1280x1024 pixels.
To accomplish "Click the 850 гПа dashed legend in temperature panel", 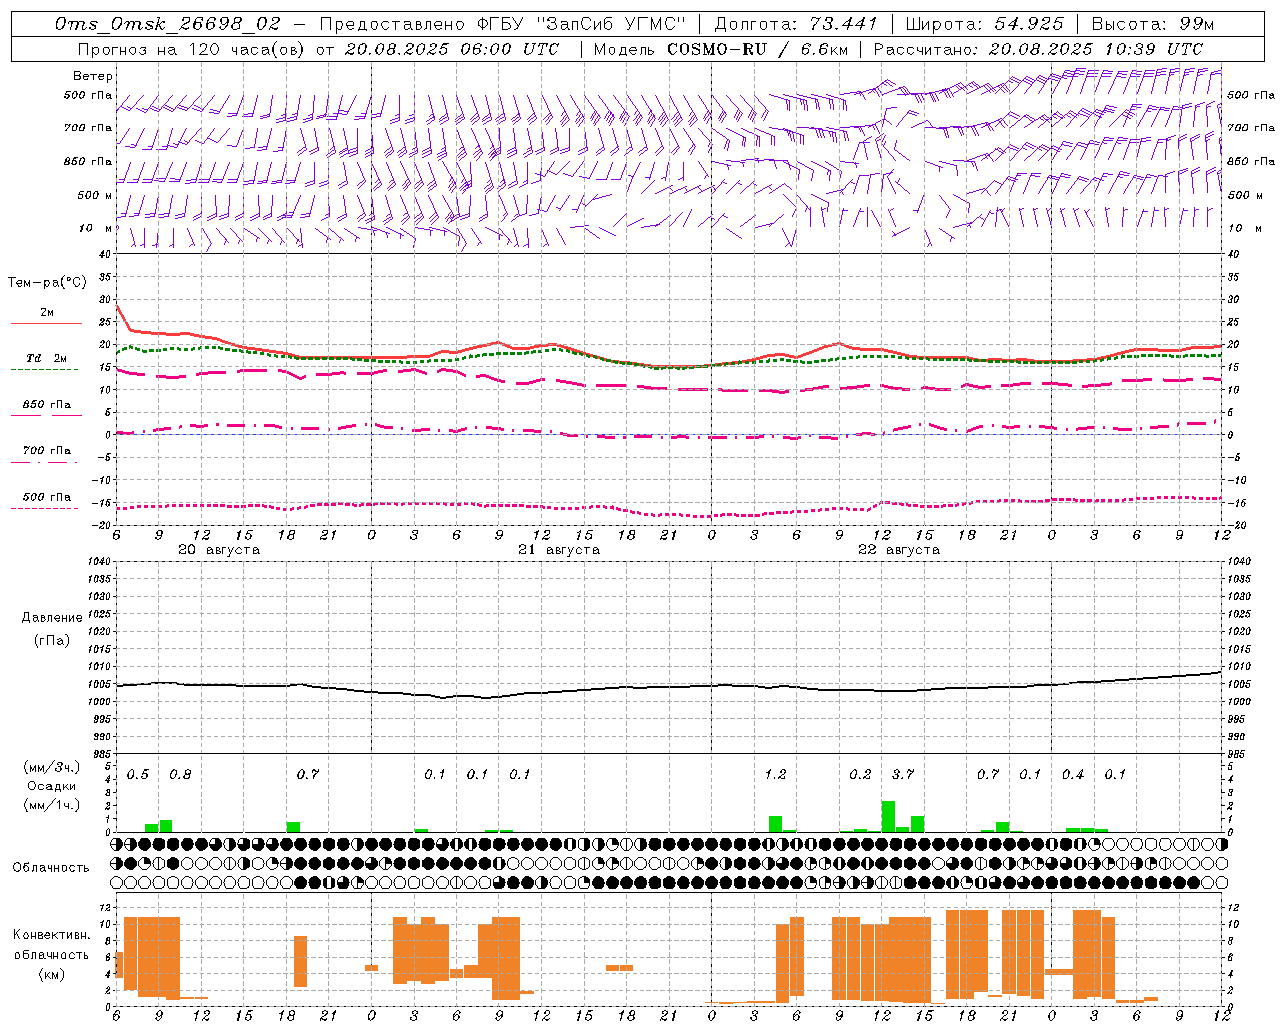I will tap(46, 414).
